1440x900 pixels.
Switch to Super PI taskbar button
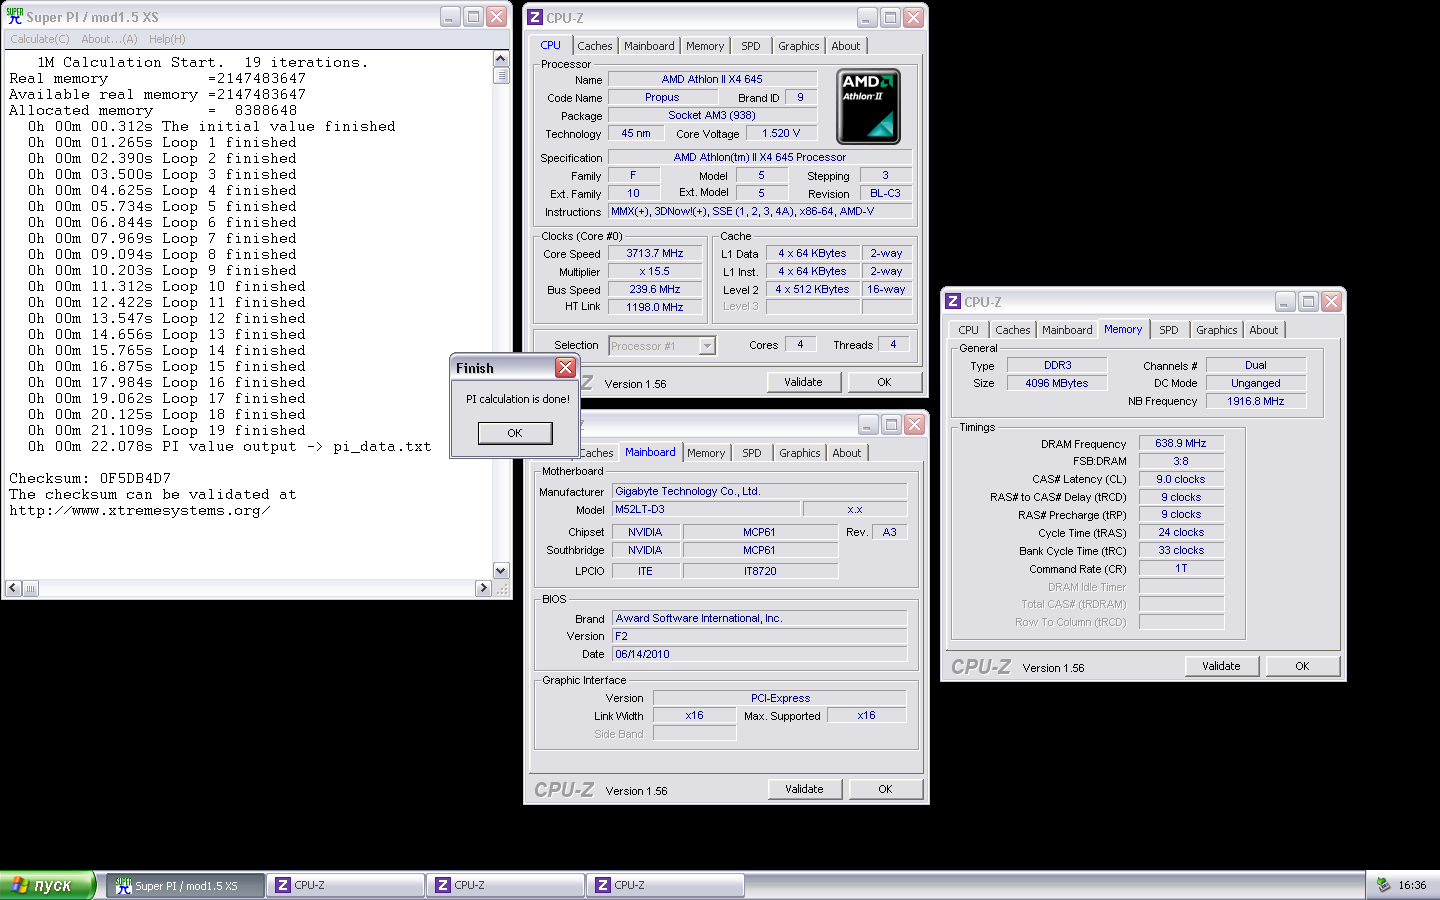click(x=186, y=885)
